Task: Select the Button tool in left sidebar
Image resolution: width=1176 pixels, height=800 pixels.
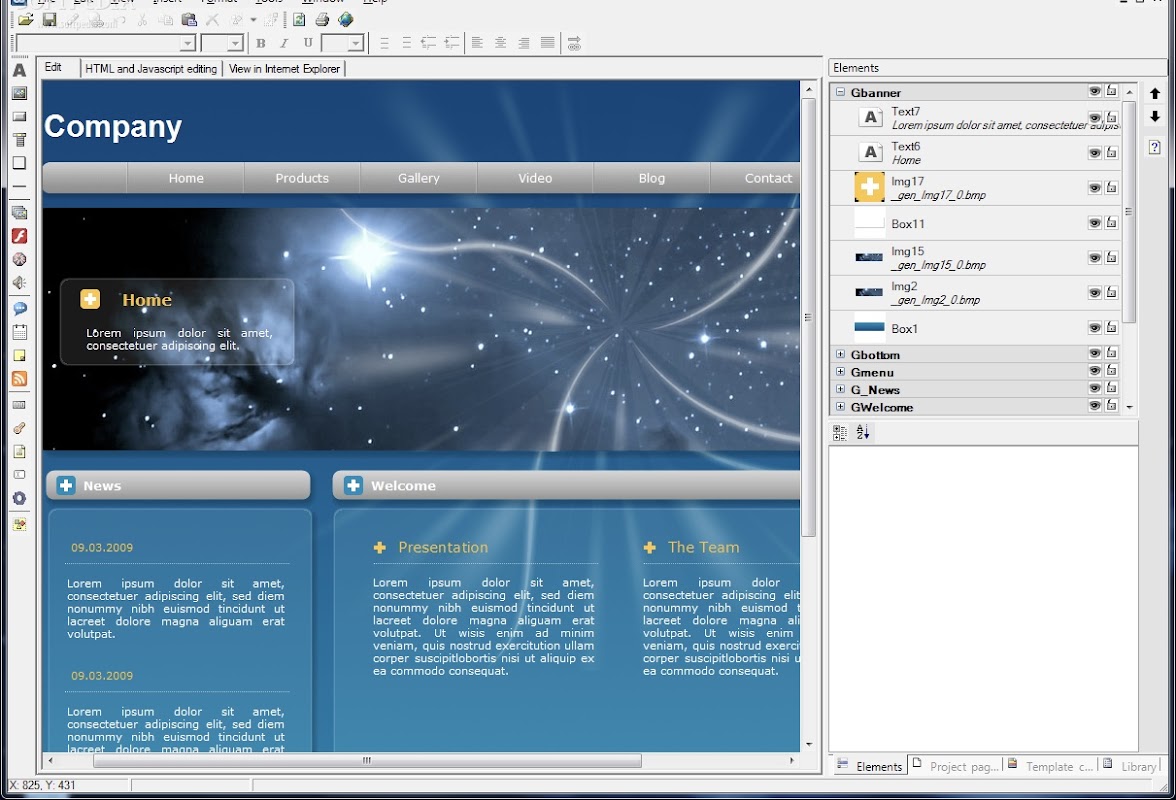Action: coord(20,116)
